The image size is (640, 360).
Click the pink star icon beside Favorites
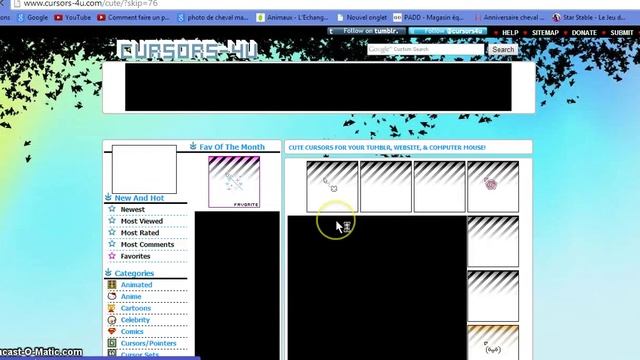click(x=112, y=256)
